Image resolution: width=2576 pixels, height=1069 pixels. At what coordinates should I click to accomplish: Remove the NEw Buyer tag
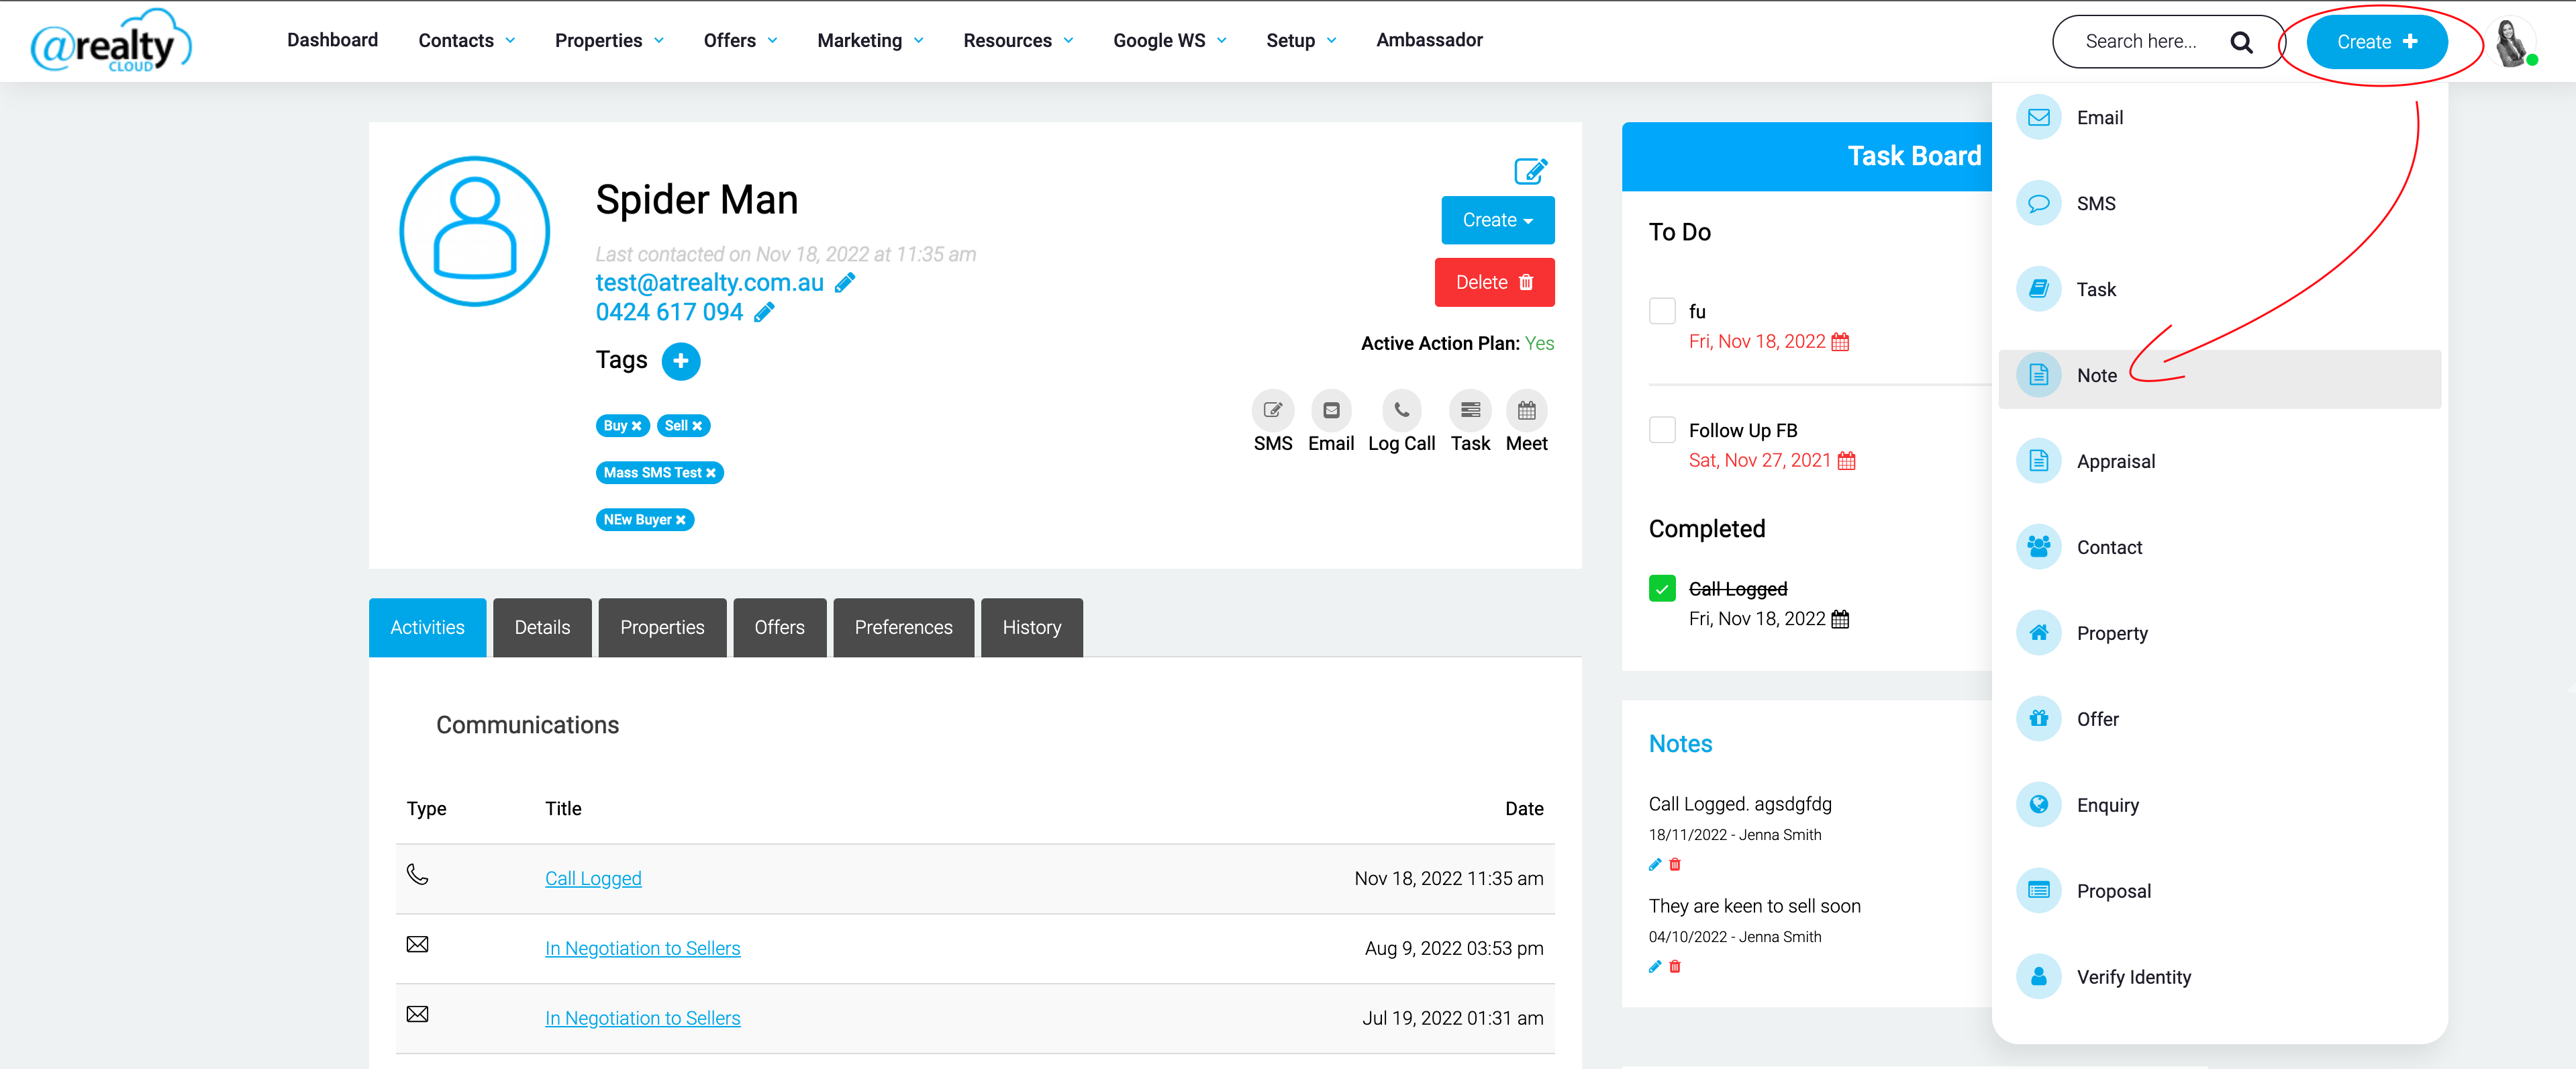[x=681, y=520]
